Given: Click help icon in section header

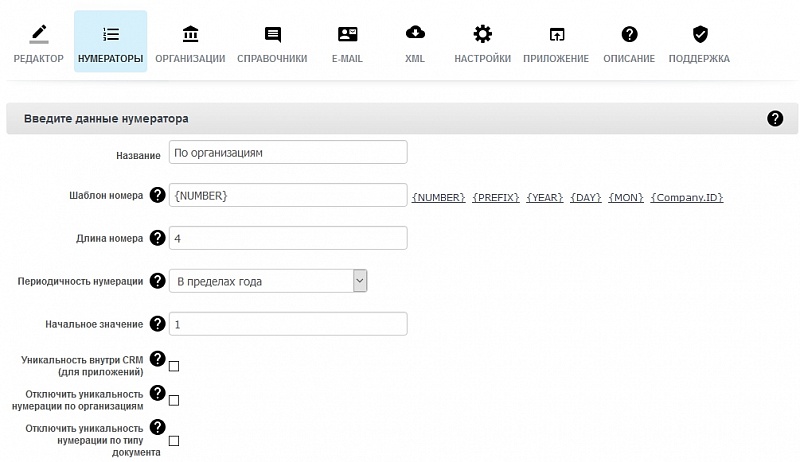Looking at the screenshot, I should [x=775, y=119].
